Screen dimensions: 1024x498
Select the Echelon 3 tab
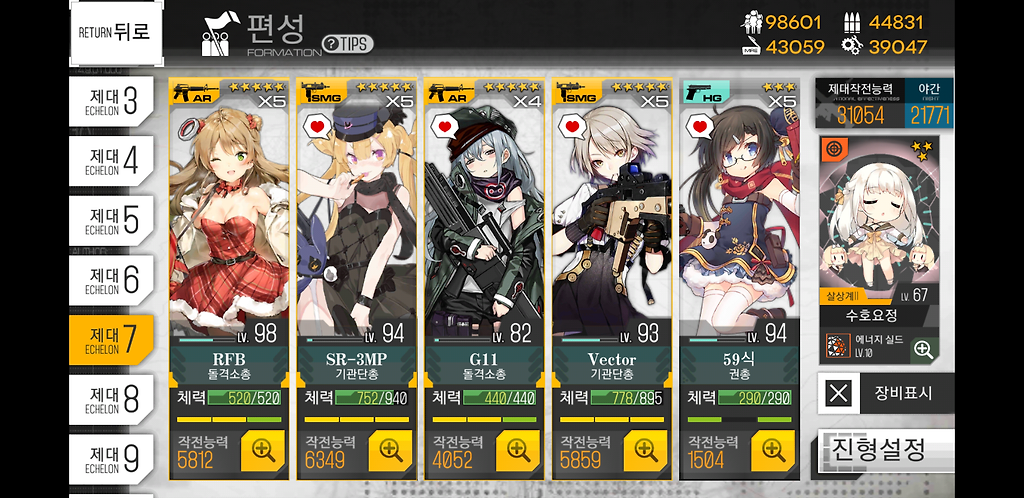tap(112, 101)
